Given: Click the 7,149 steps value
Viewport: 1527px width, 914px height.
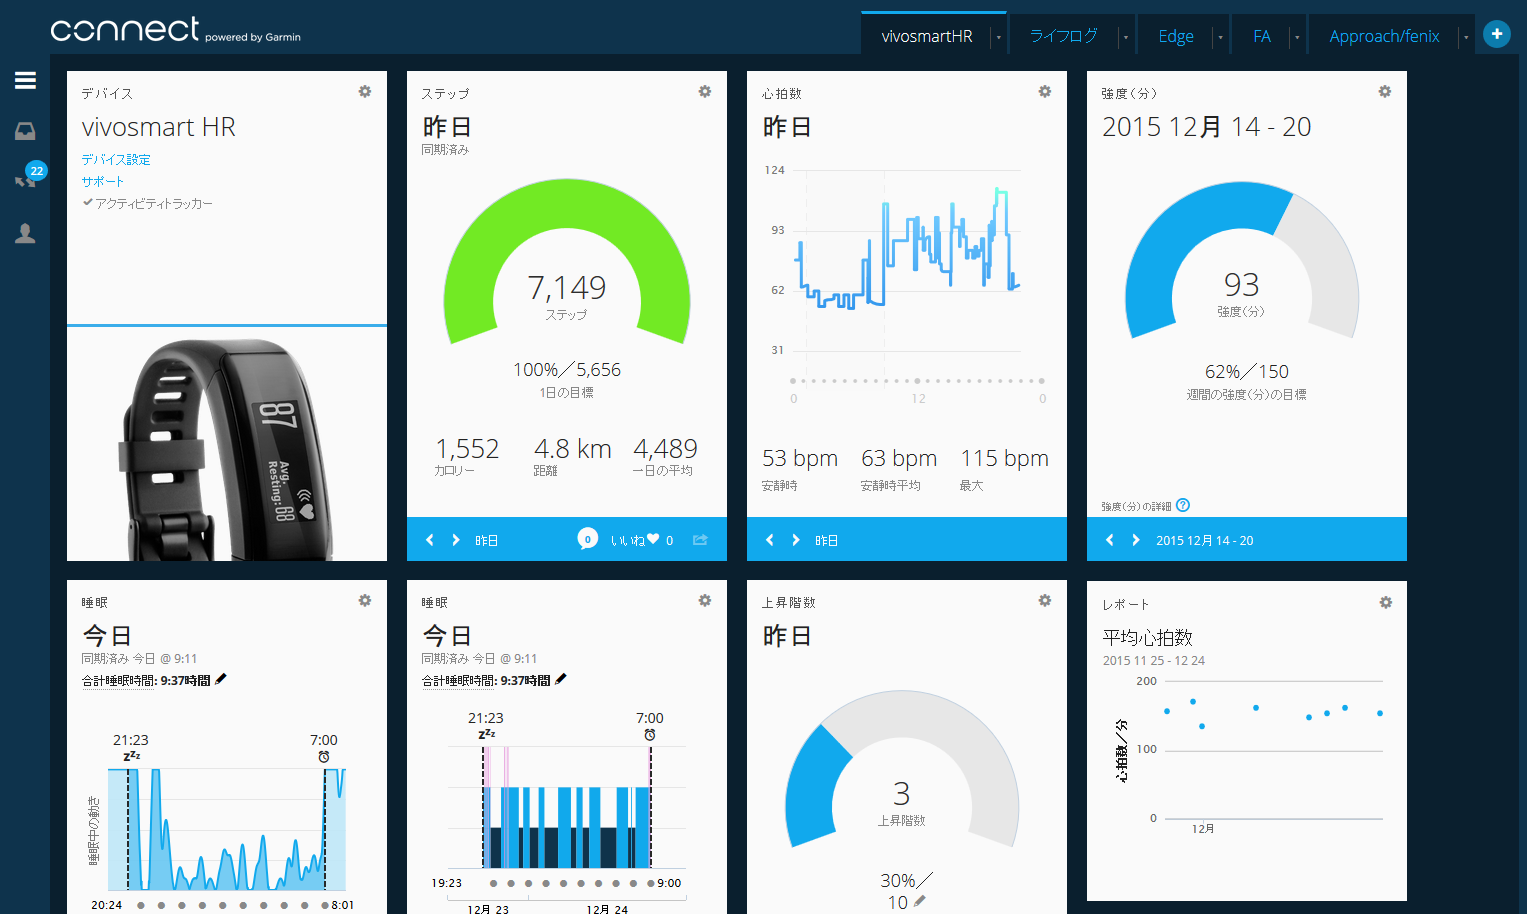Looking at the screenshot, I should (x=567, y=287).
